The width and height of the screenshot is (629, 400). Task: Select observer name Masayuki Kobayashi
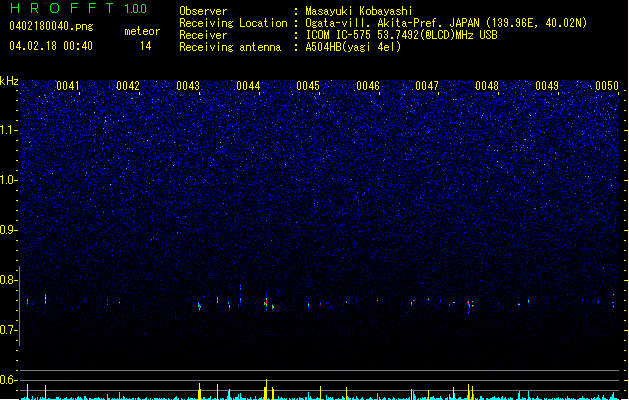pyautogui.click(x=358, y=11)
